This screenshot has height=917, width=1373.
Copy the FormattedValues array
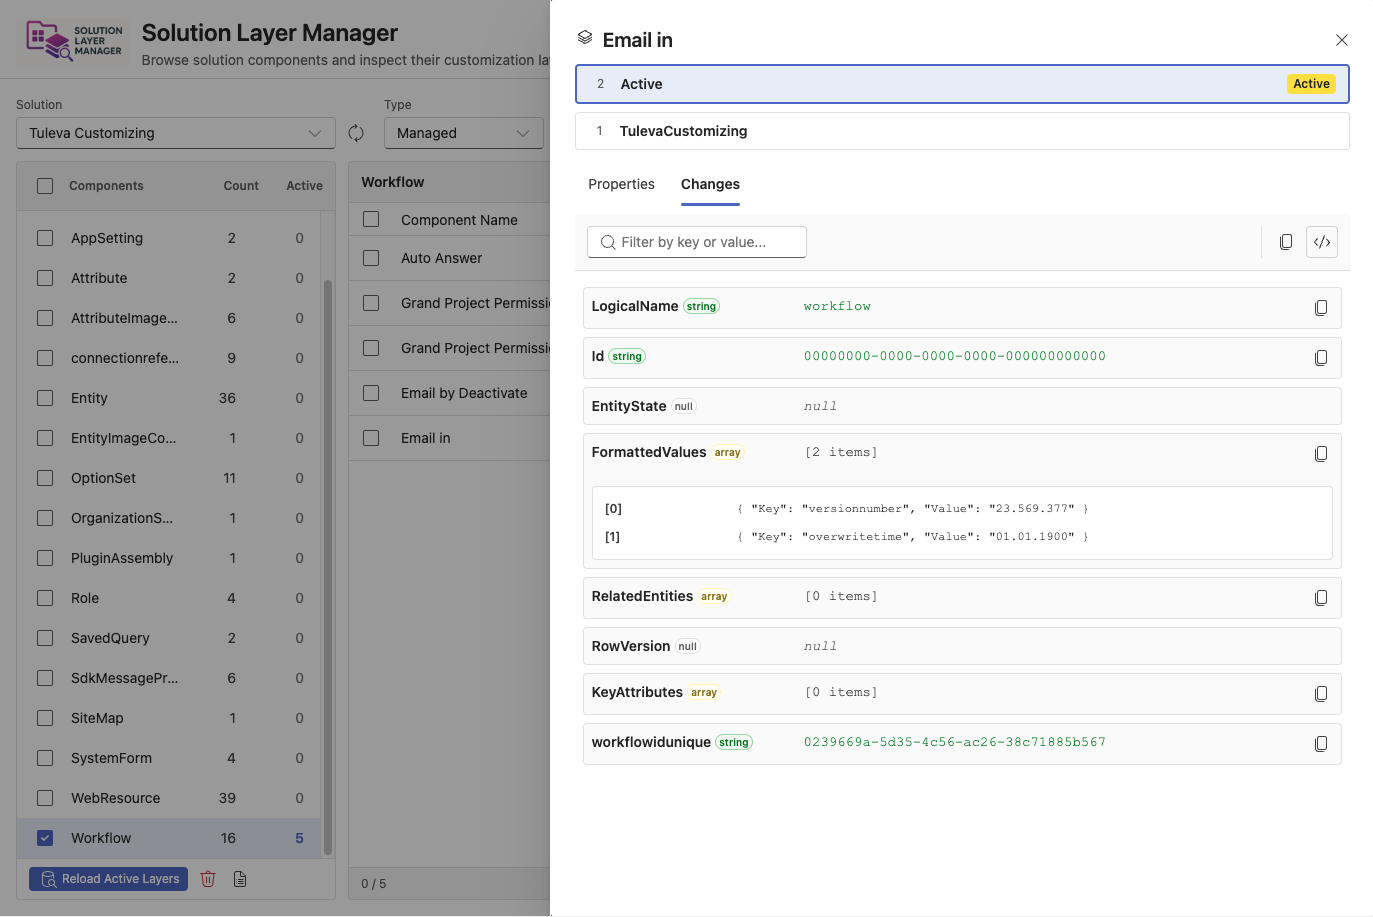(x=1321, y=454)
